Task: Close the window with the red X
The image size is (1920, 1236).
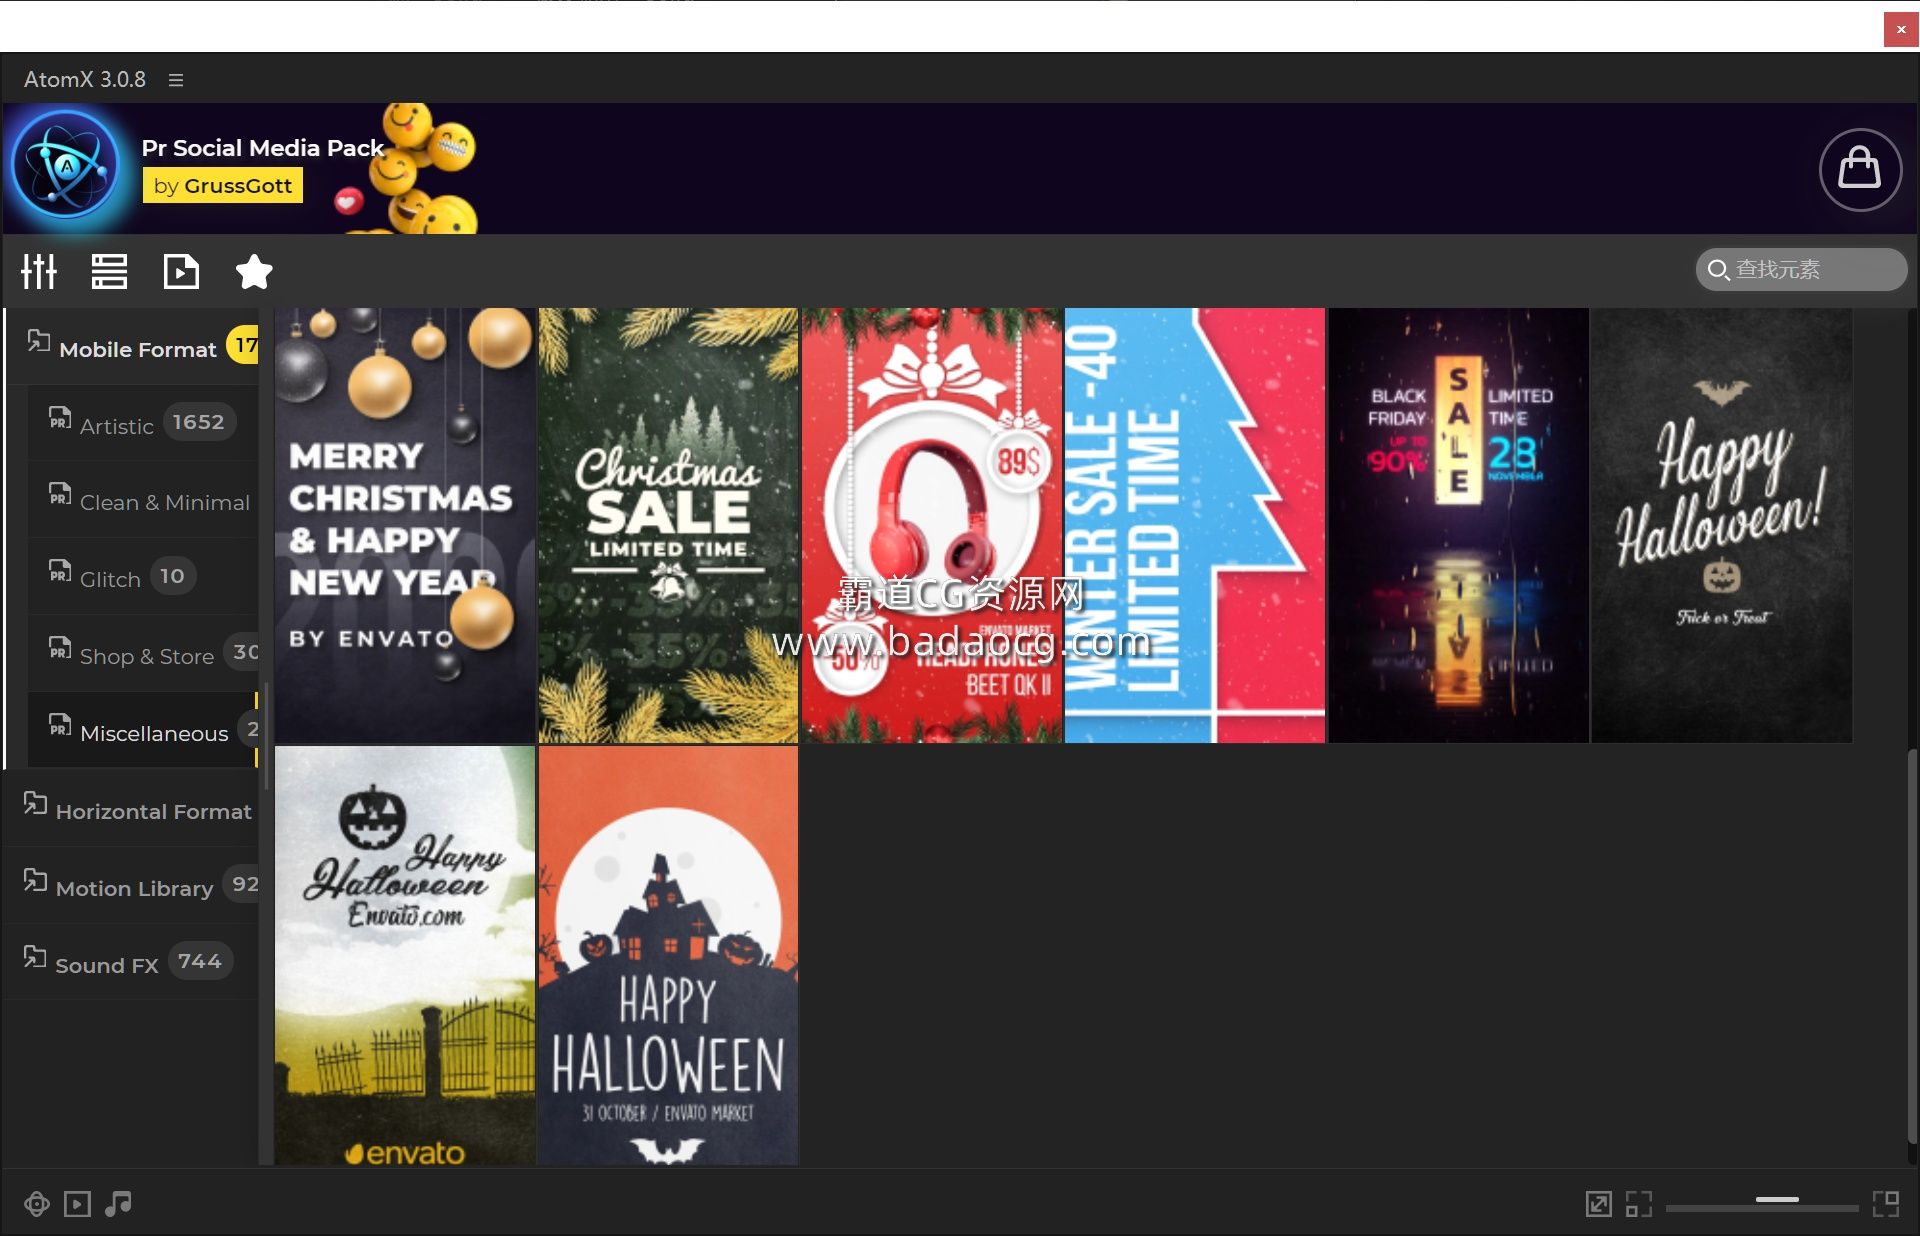Action: [x=1901, y=29]
